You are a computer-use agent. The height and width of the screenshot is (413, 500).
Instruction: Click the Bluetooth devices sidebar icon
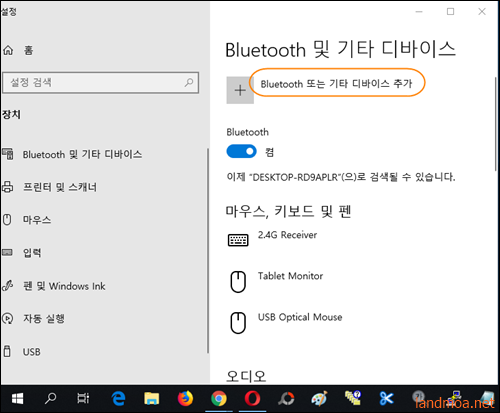[8, 154]
